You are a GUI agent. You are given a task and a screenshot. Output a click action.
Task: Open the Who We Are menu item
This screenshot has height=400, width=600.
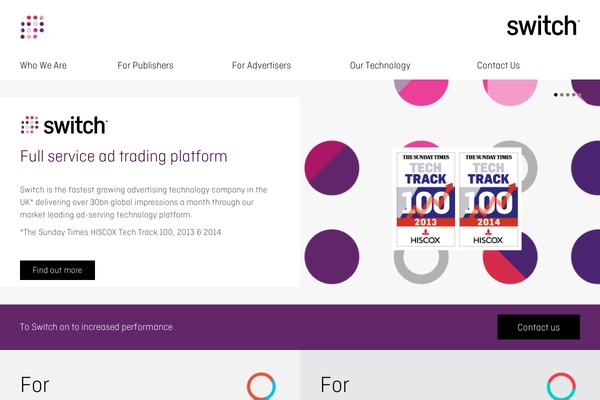point(43,65)
